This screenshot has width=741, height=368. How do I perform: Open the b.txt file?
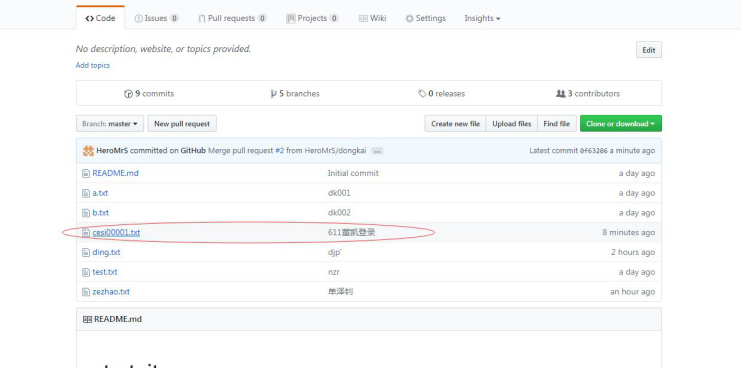pos(101,213)
